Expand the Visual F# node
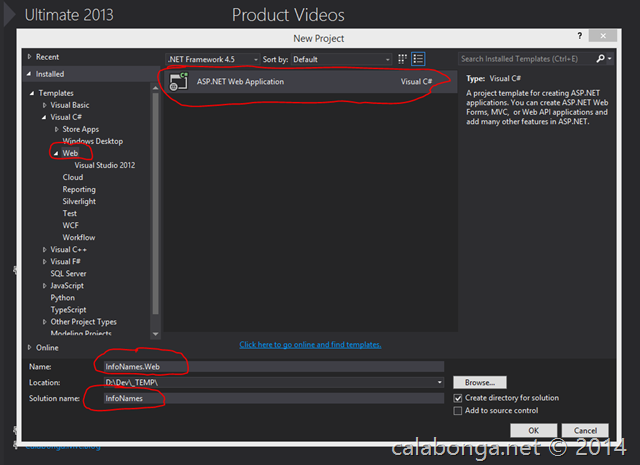Screen dimensions: 640x465 coord(44,261)
